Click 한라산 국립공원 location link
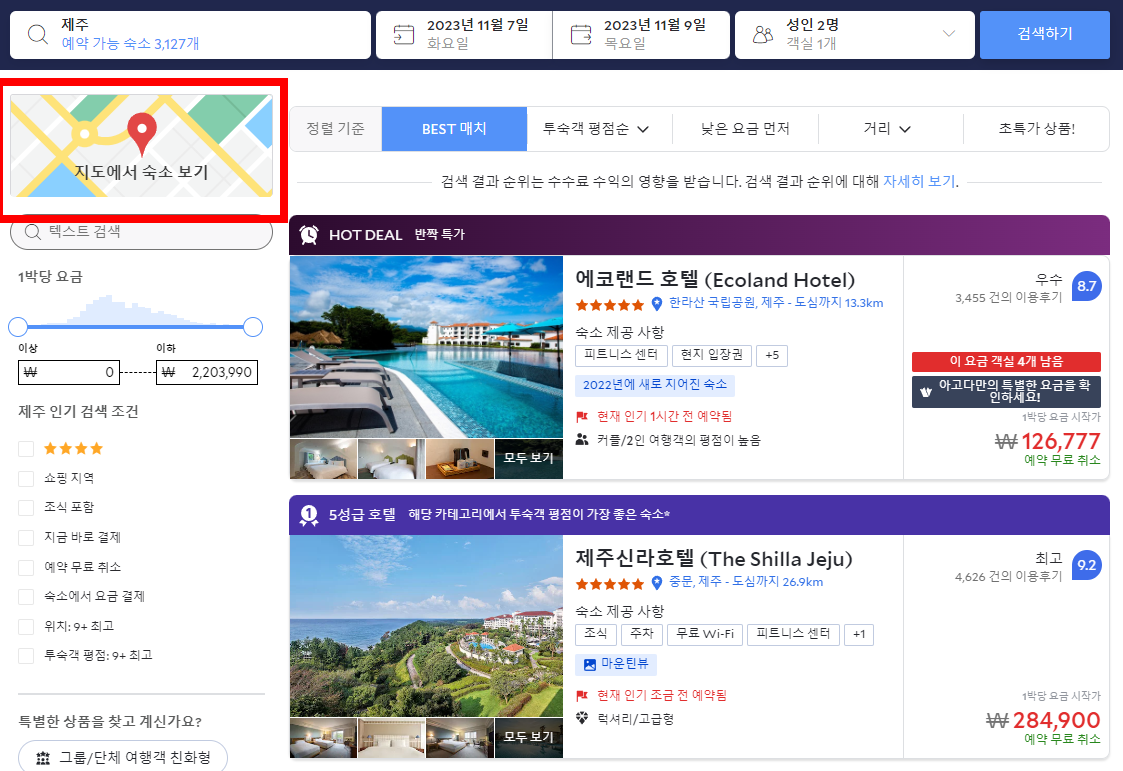Screen dimensions: 1123x771 pyautogui.click(x=776, y=303)
